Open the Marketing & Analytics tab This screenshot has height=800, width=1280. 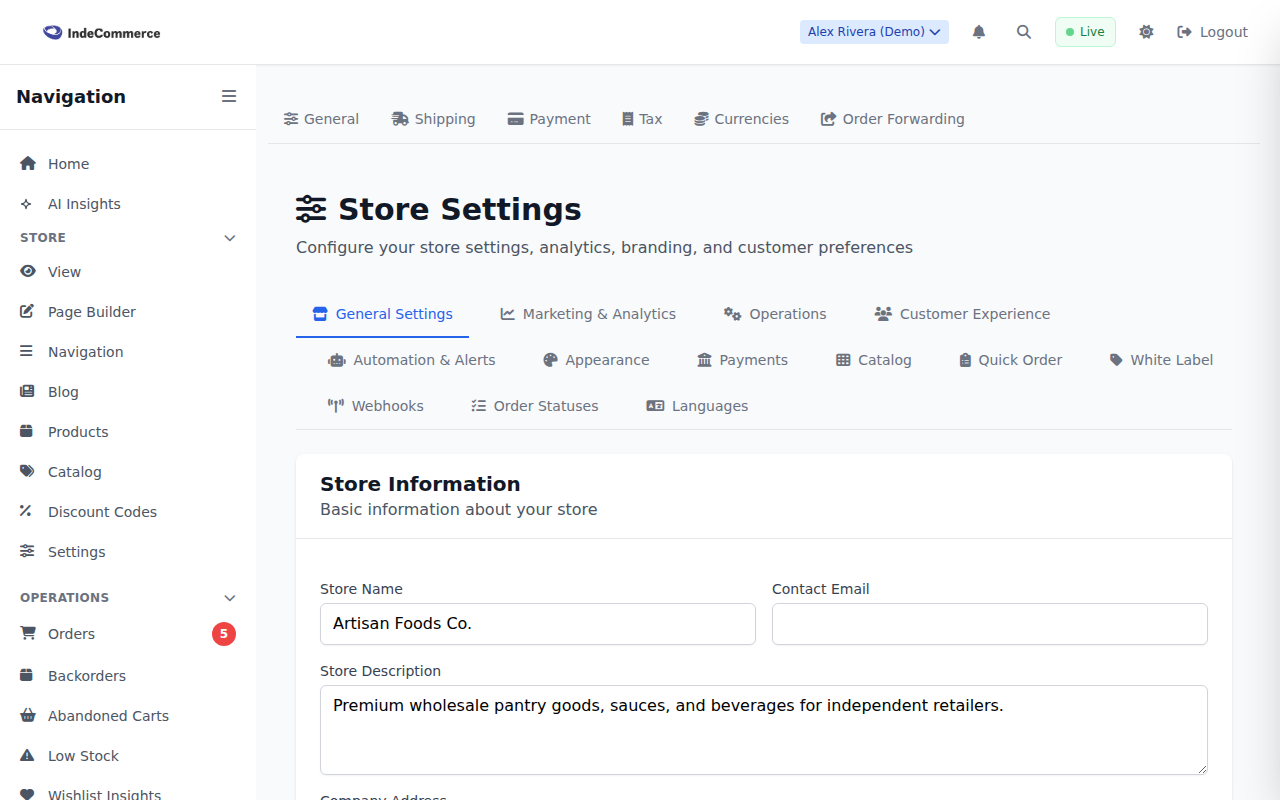(588, 314)
